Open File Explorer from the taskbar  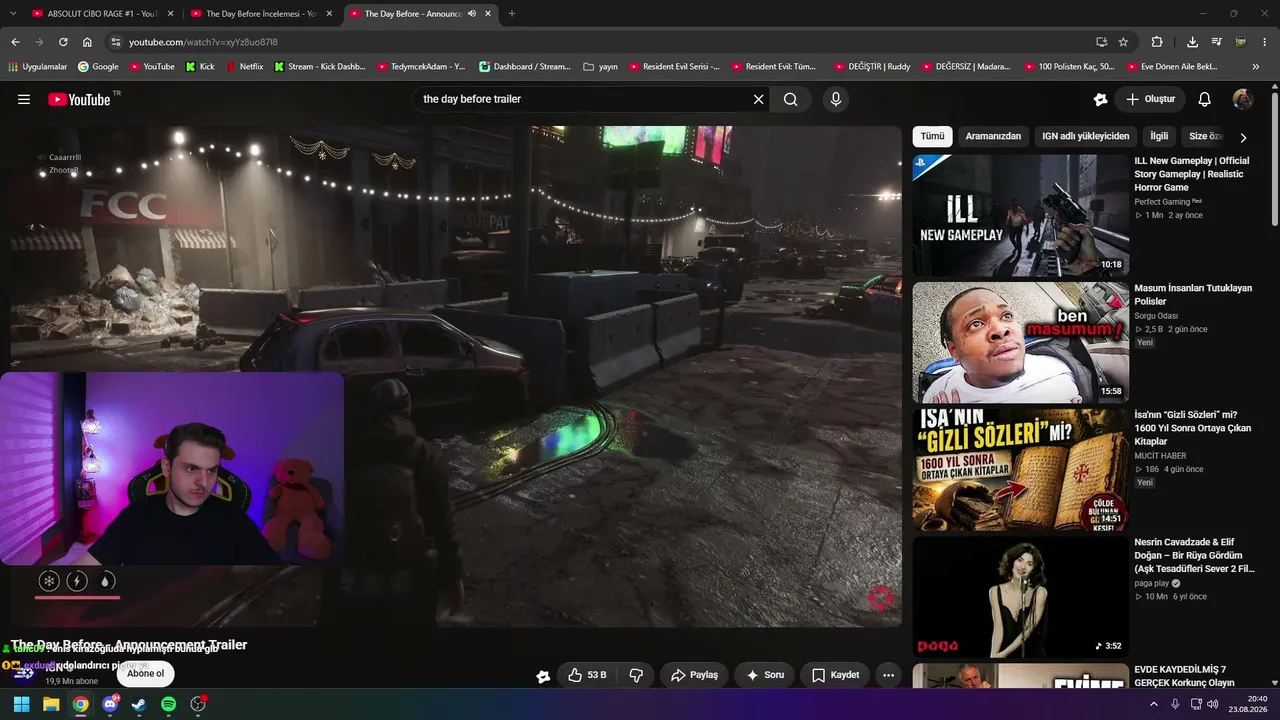click(x=51, y=704)
